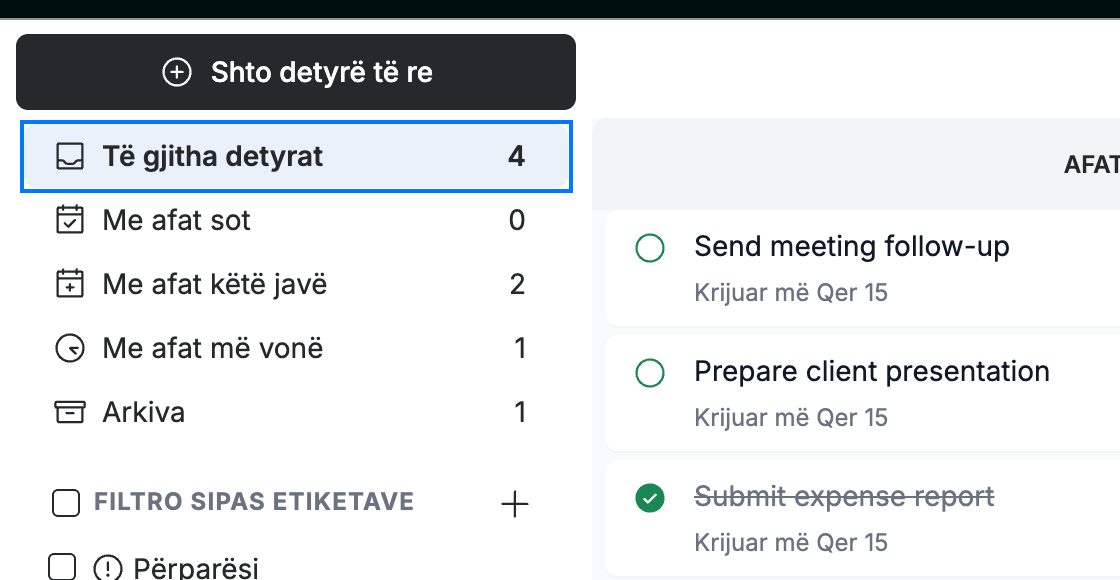Uncheck the completed Submit expense report task
The width and height of the screenshot is (1120, 580).
(650, 498)
